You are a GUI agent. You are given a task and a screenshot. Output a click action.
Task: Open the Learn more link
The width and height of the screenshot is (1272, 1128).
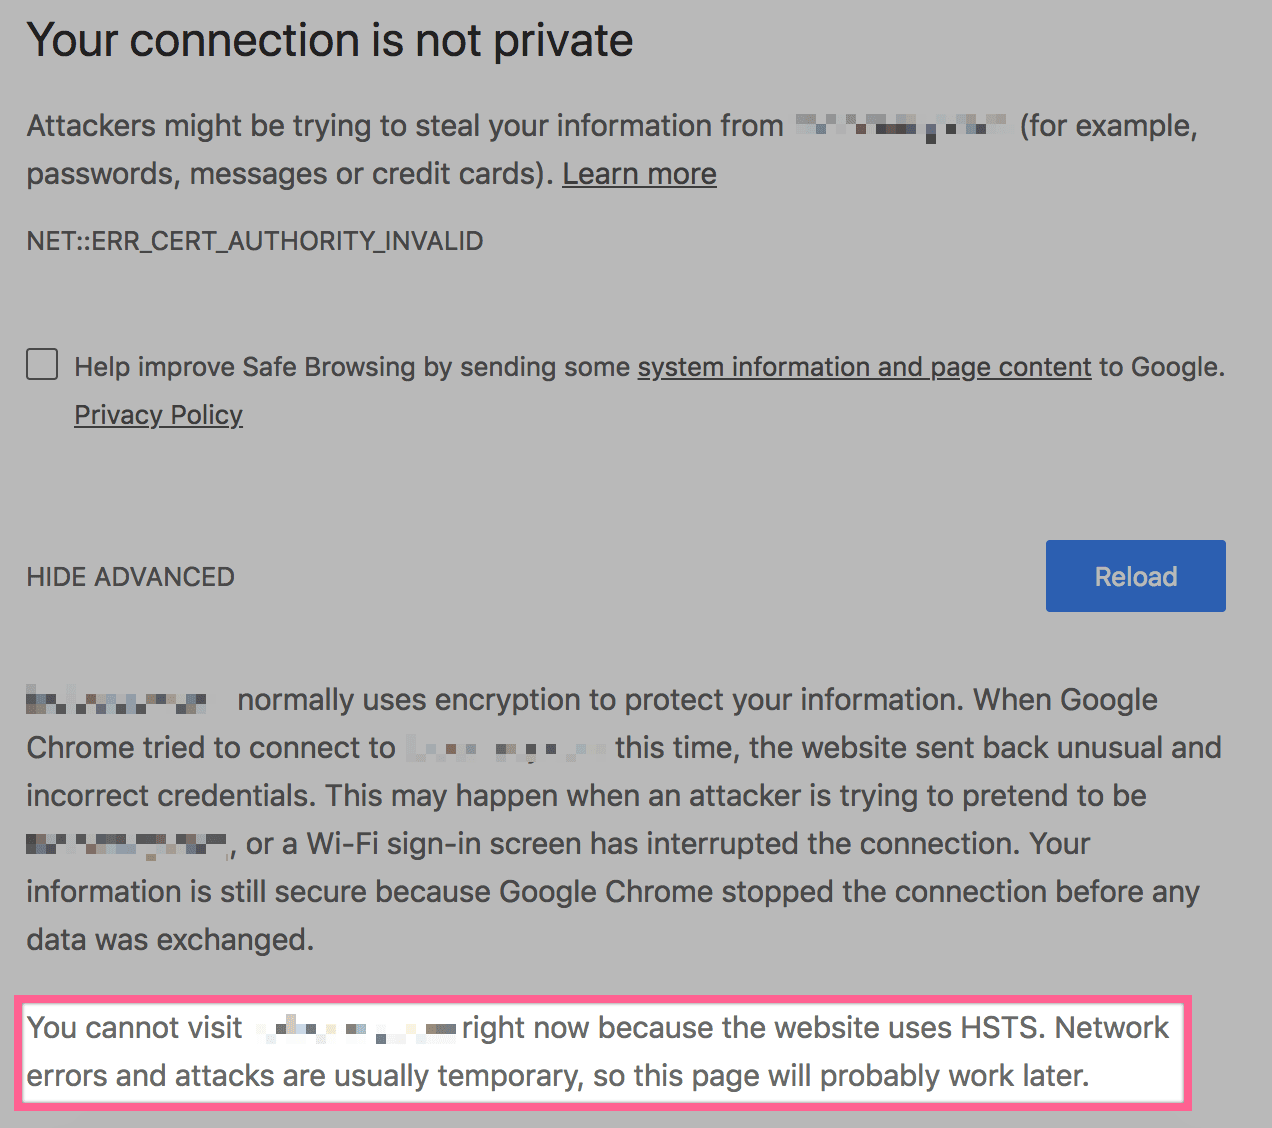click(639, 174)
